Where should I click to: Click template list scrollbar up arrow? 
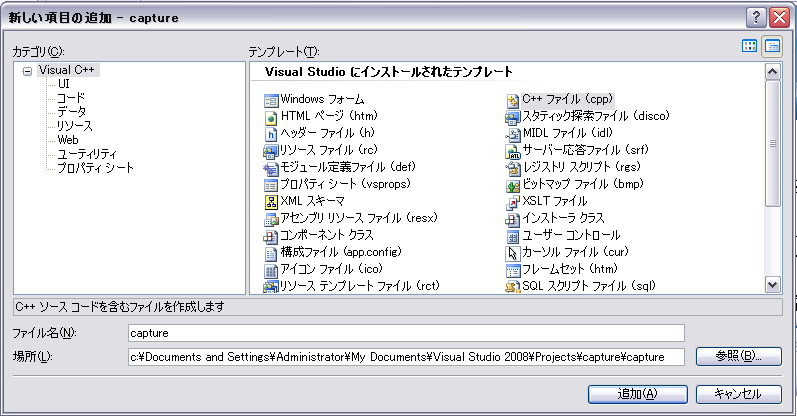tap(772, 72)
